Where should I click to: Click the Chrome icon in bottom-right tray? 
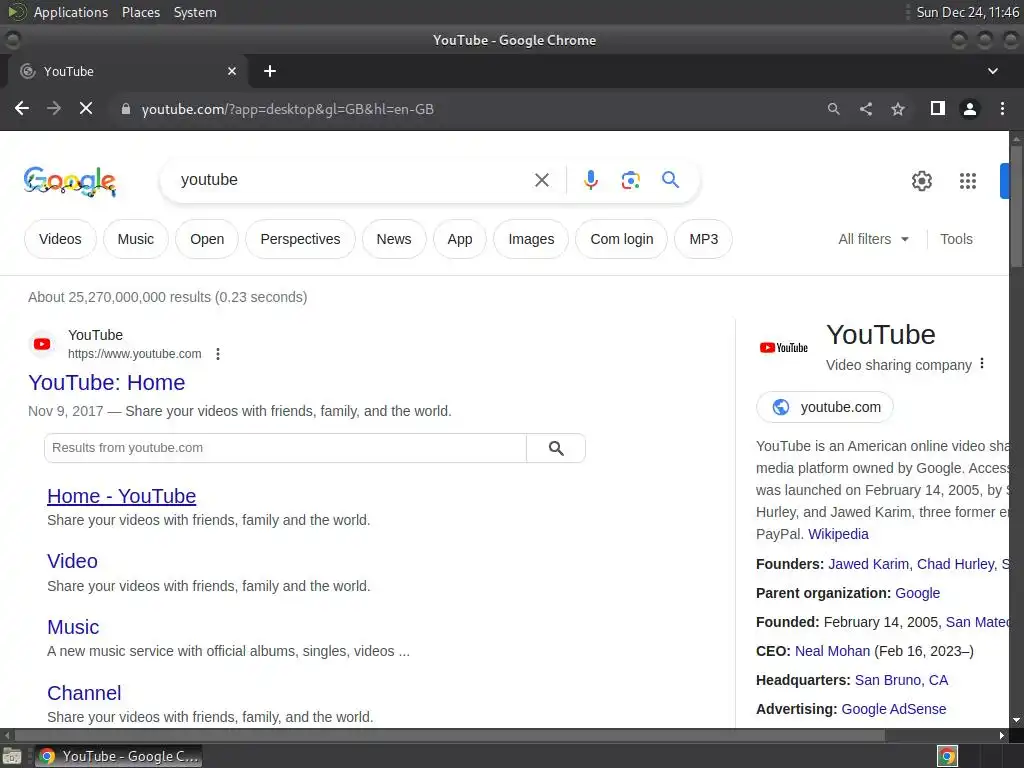pos(947,756)
